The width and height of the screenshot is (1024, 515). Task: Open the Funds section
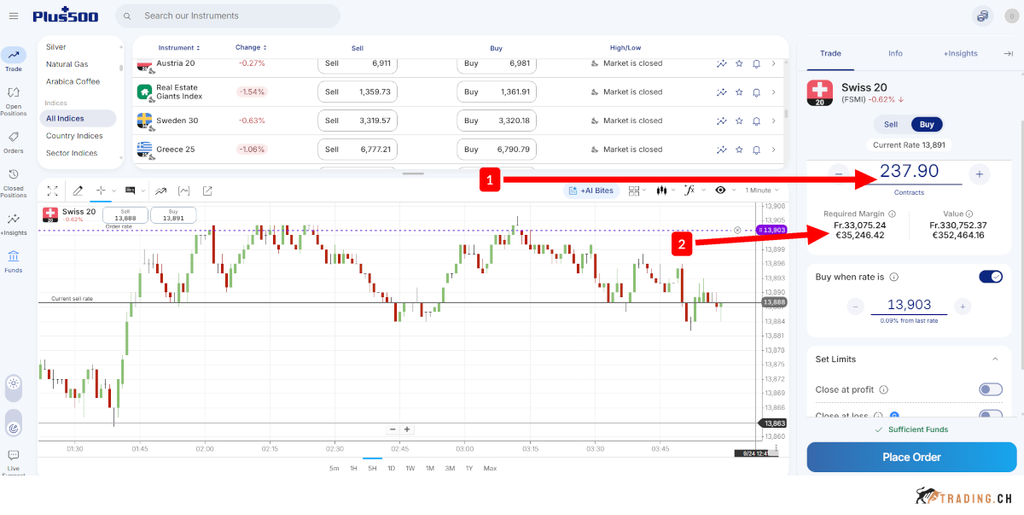14,260
